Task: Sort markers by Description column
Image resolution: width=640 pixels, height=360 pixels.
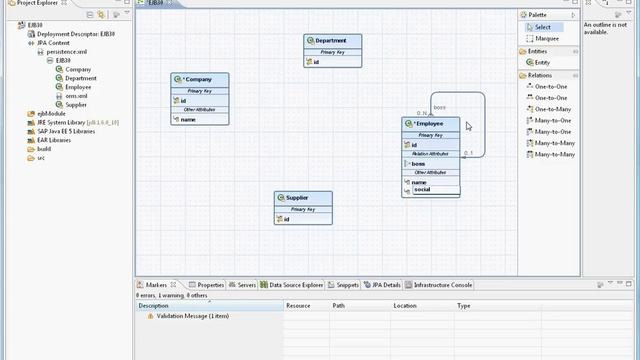Action: (210, 306)
